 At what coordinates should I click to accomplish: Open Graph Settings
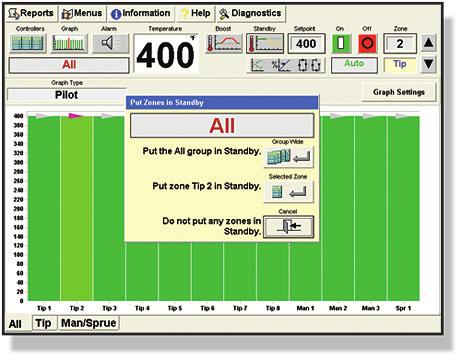pos(399,92)
